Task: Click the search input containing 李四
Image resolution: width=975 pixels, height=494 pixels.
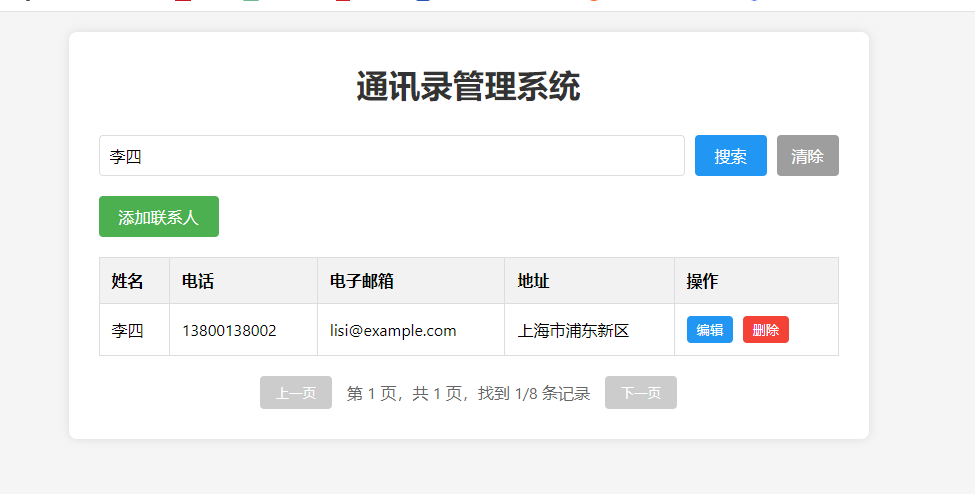Action: pos(392,156)
